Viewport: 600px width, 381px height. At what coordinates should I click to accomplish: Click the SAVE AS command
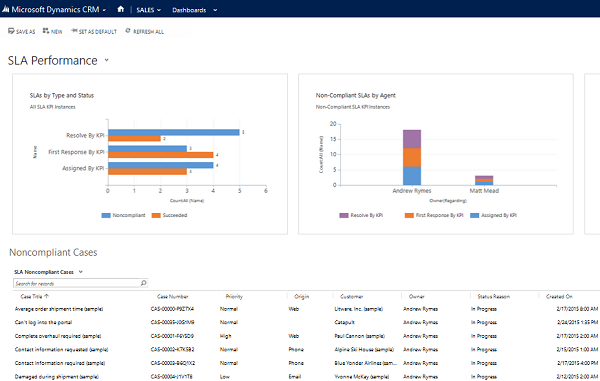click(21, 31)
